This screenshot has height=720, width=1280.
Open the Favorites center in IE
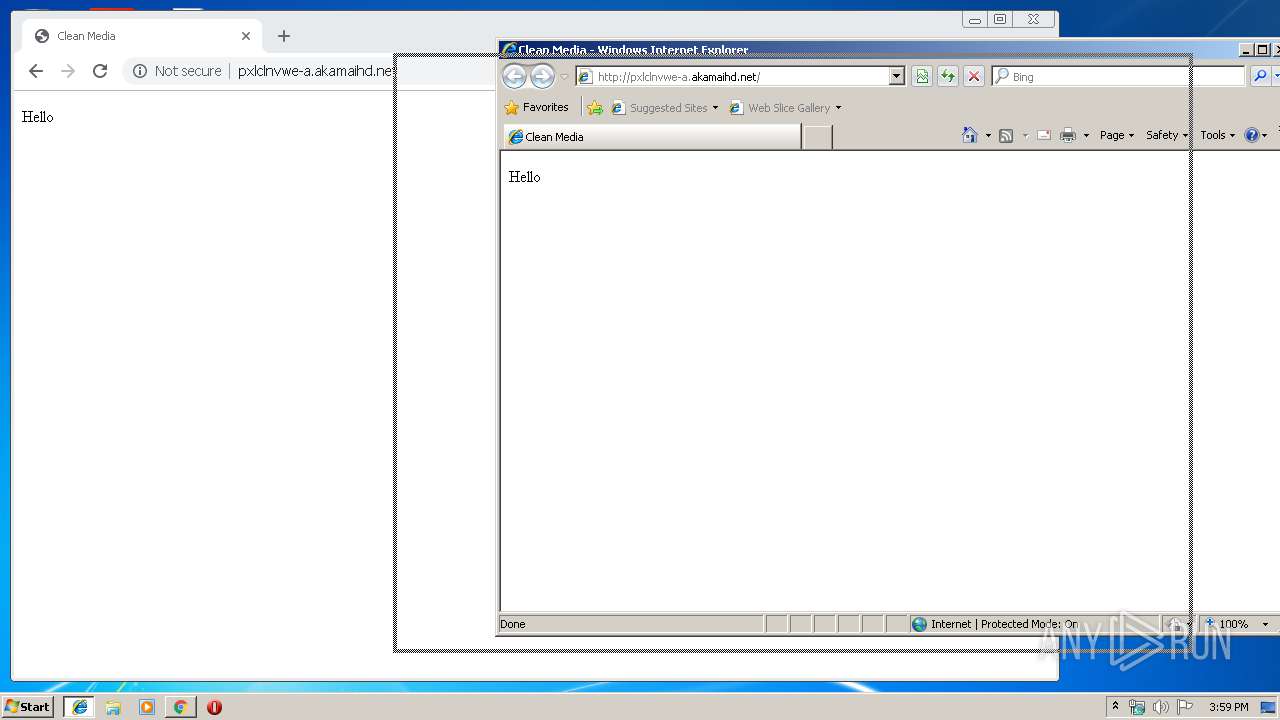tap(537, 107)
